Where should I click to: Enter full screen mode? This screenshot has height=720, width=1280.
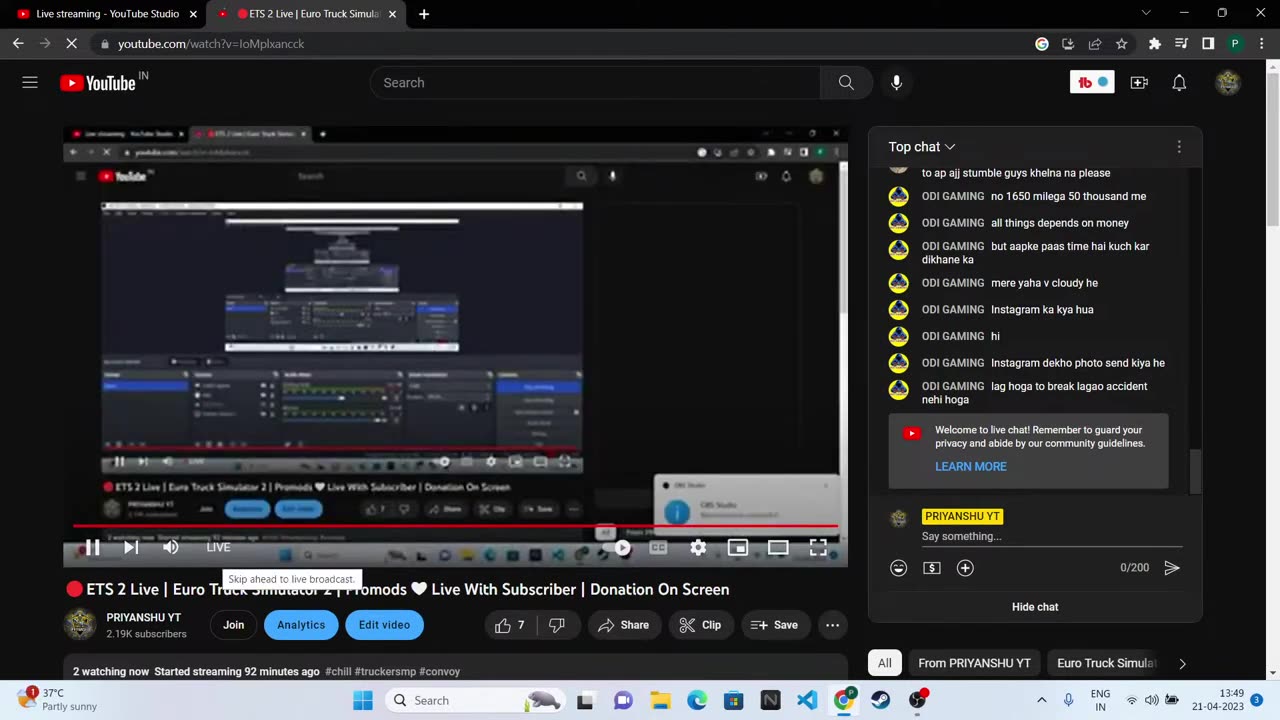pyautogui.click(x=818, y=547)
